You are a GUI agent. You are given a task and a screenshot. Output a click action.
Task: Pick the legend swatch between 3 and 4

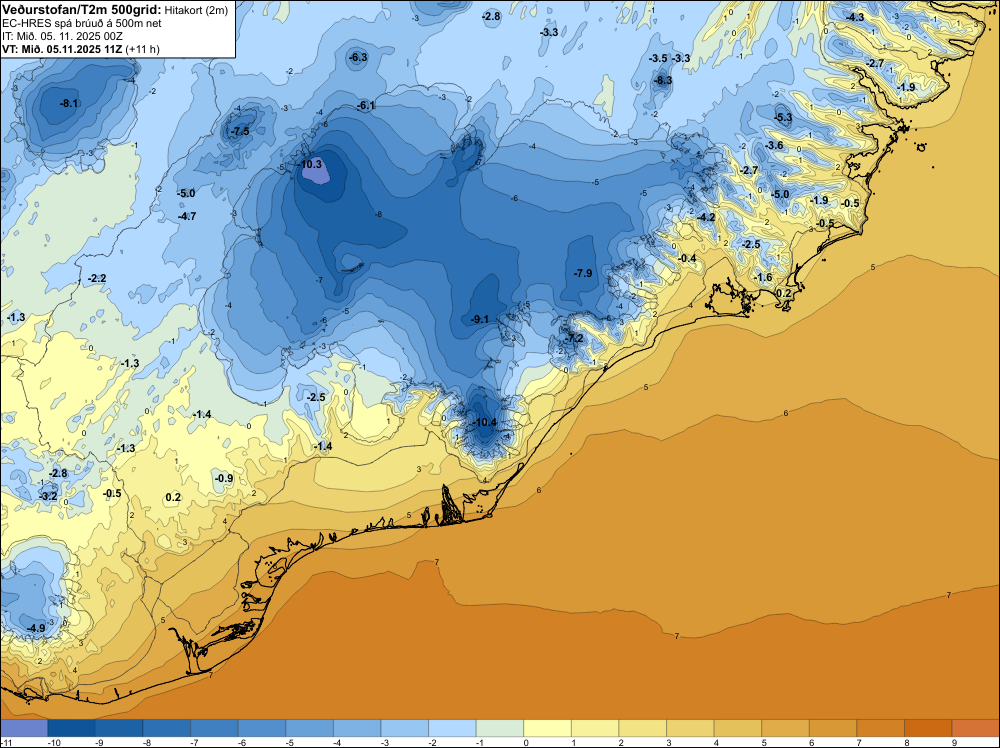click(691, 728)
